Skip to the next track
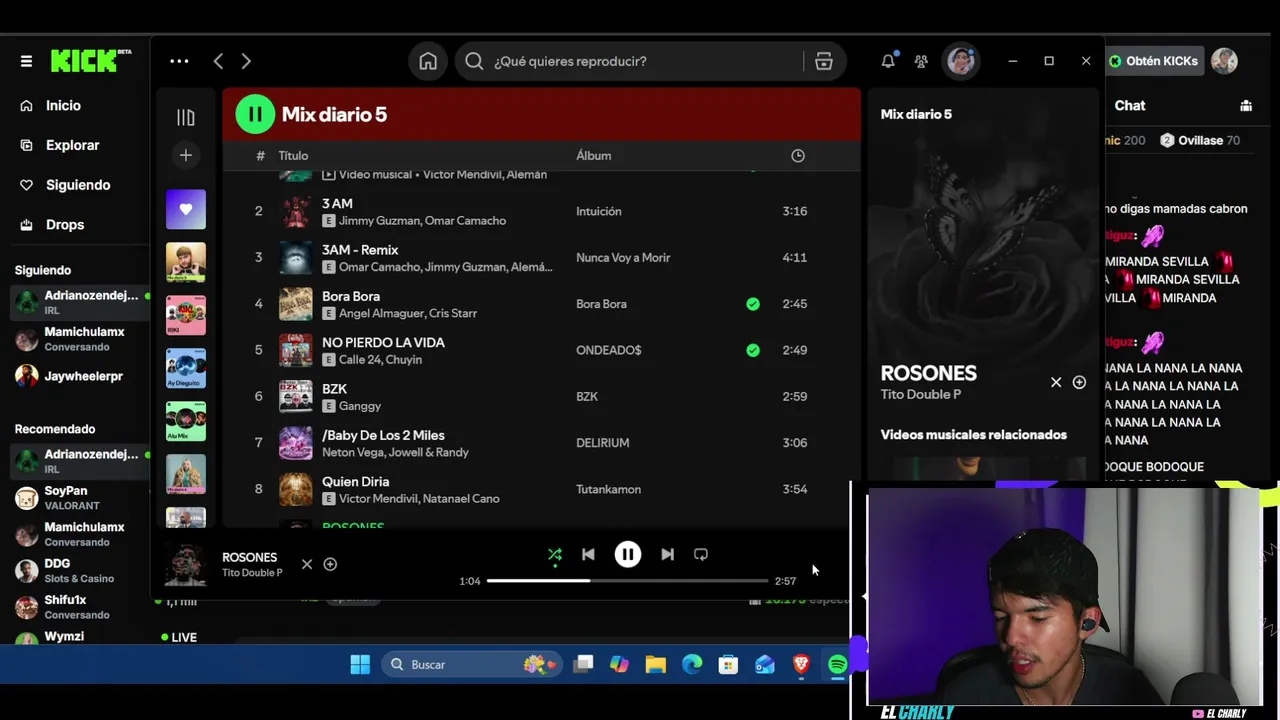The height and width of the screenshot is (720, 1280). [x=667, y=554]
